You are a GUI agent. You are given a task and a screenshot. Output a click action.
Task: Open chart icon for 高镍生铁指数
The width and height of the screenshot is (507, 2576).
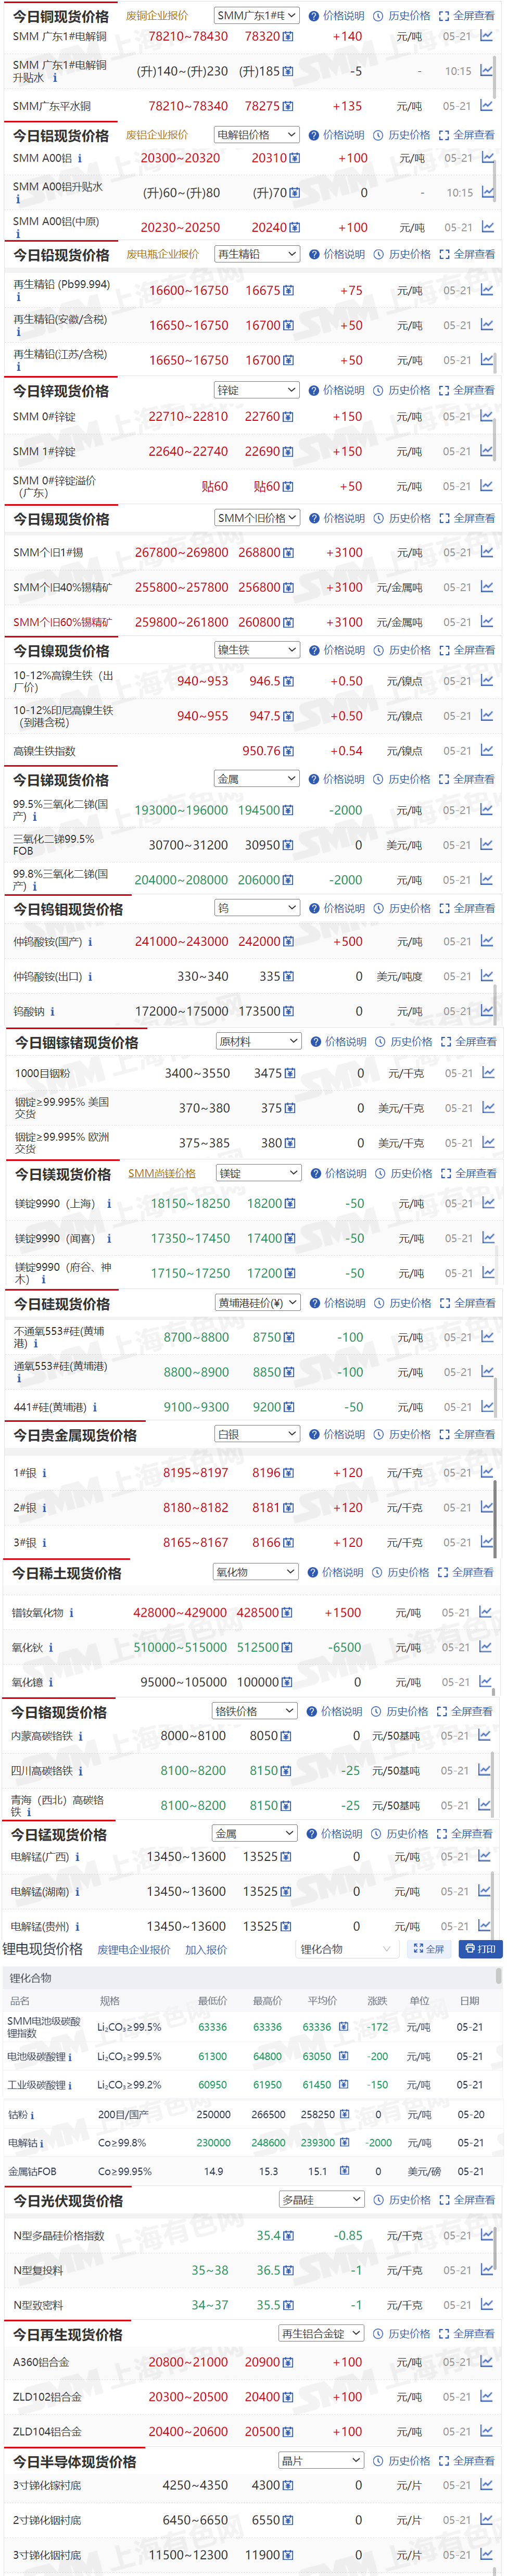tap(486, 750)
